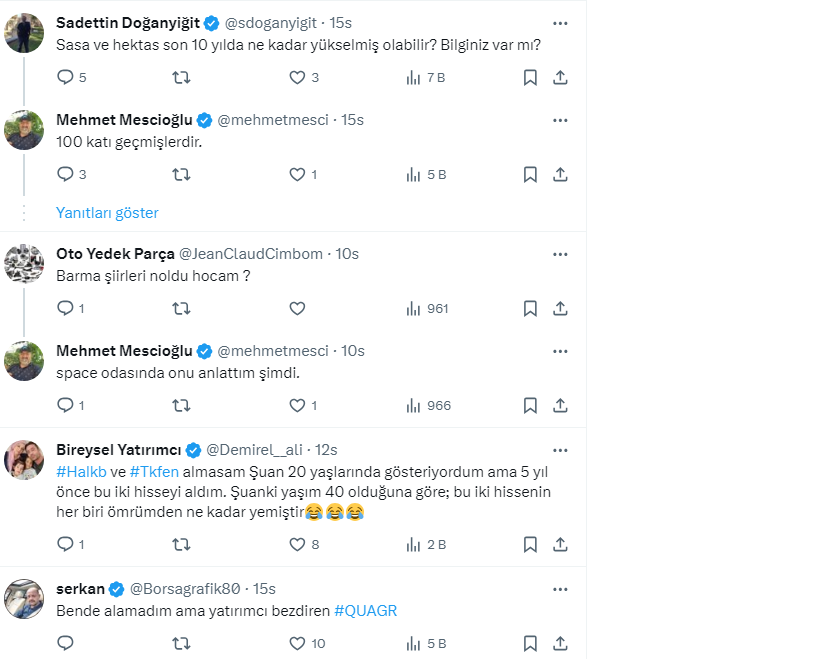Viewport: 837px width, 659px height.
Task: Bookmark the 'space odasında' reply
Action: 530,405
